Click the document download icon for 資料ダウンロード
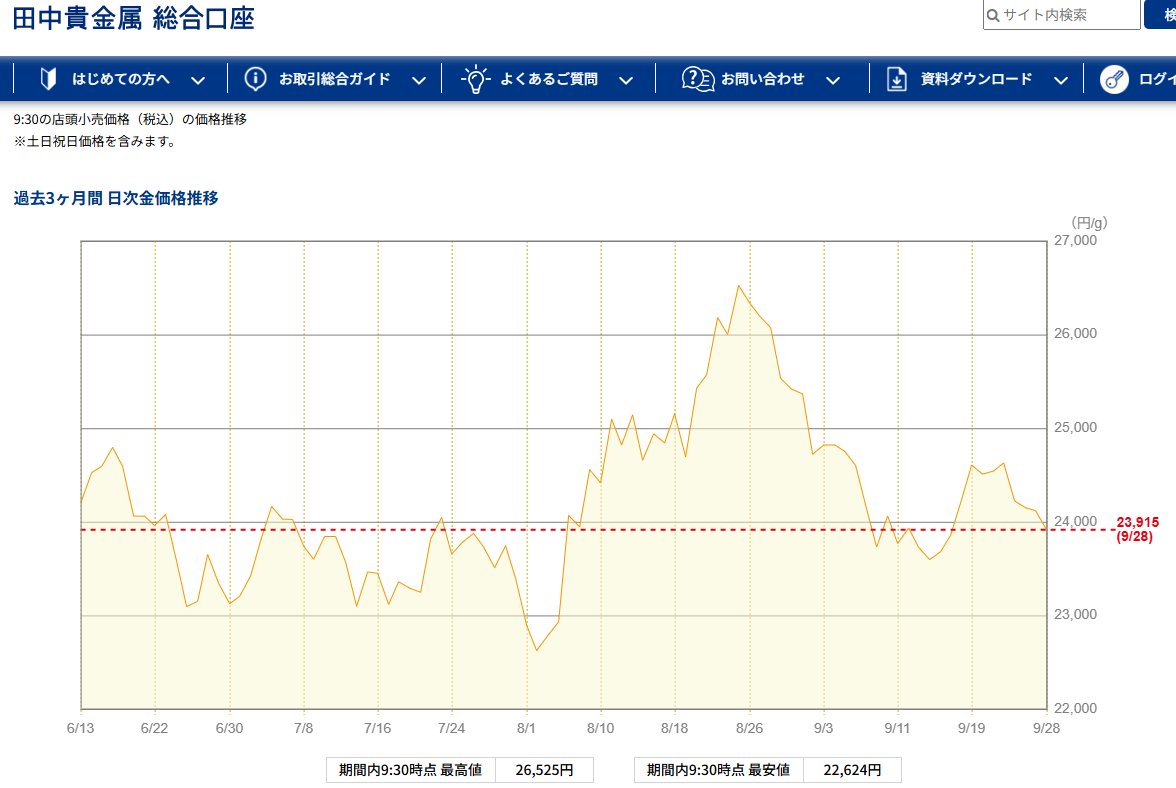The image size is (1176, 788). pos(897,79)
